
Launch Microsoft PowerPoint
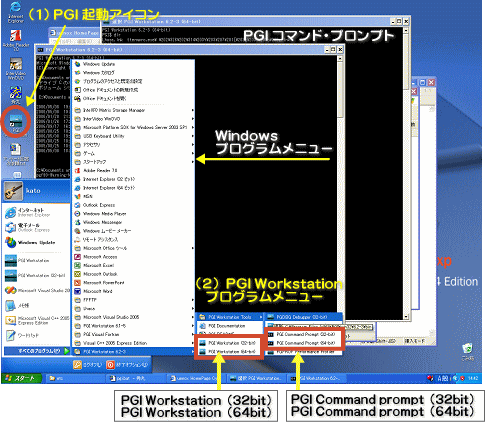click(133, 283)
